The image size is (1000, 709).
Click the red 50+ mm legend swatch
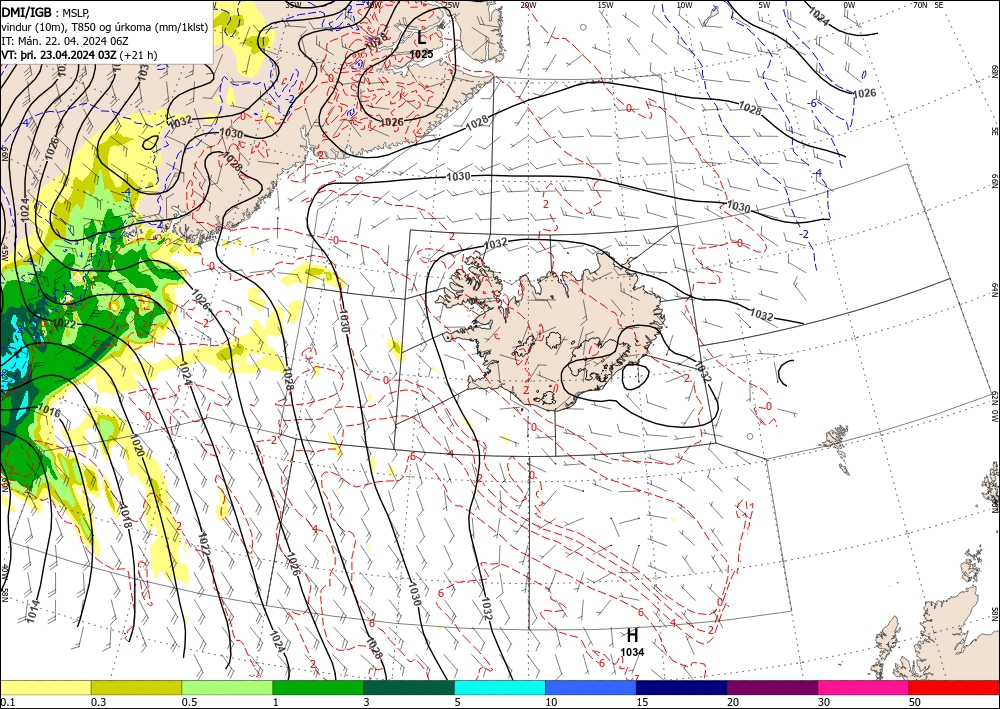(x=954, y=687)
